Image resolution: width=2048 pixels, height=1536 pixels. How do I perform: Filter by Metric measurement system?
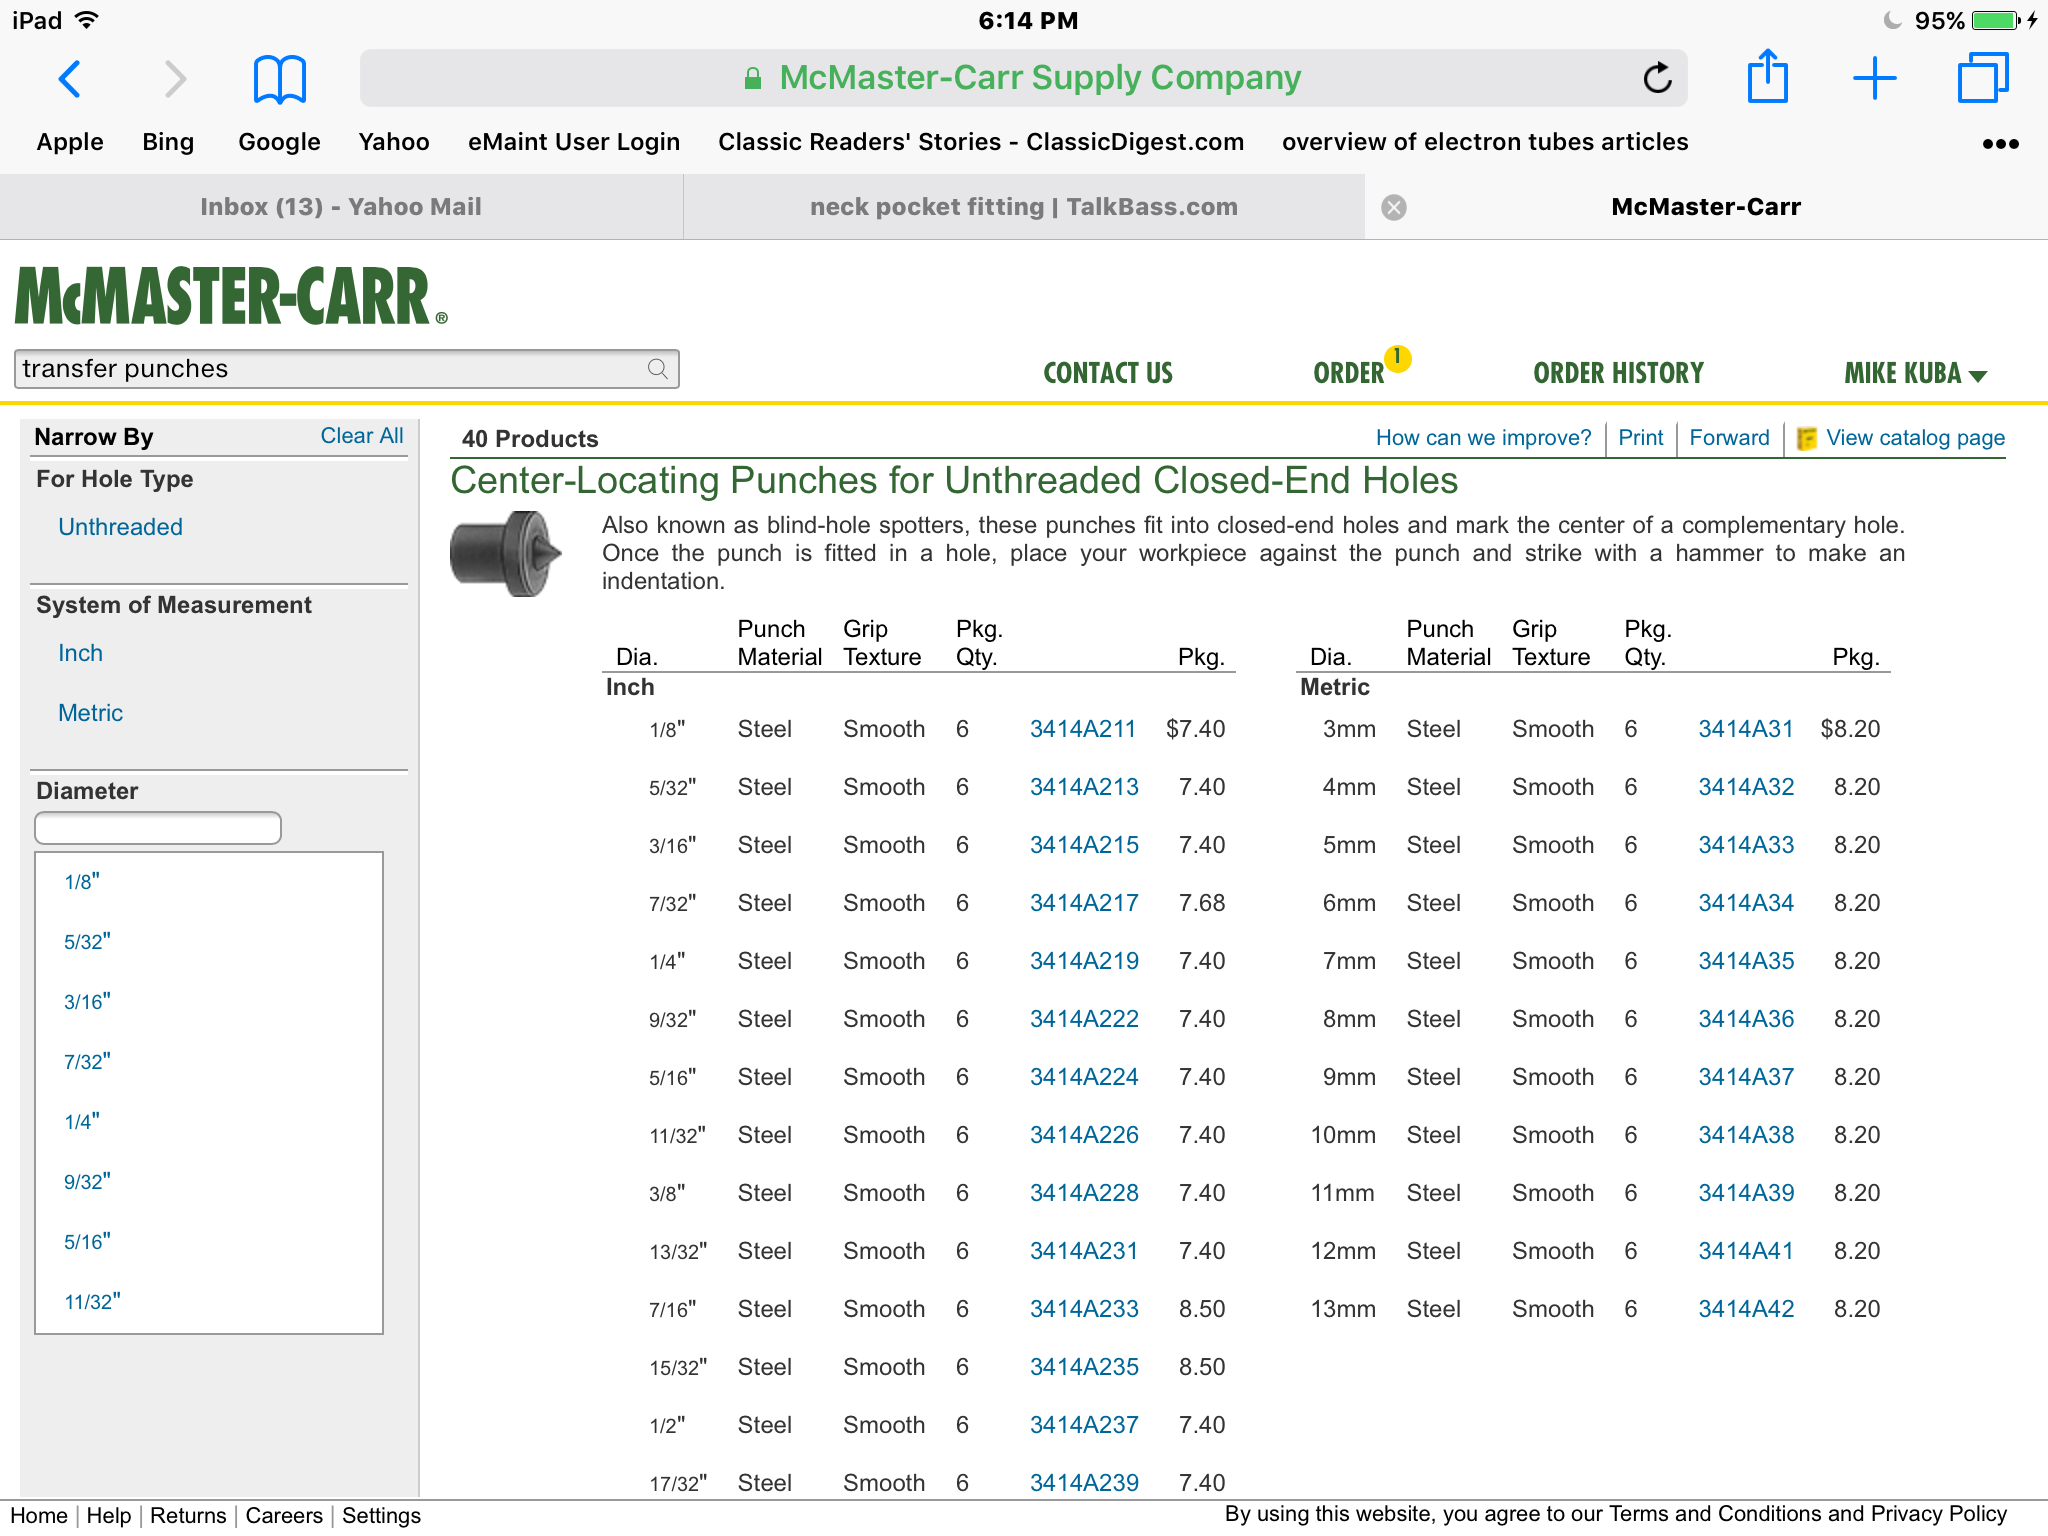(x=90, y=713)
